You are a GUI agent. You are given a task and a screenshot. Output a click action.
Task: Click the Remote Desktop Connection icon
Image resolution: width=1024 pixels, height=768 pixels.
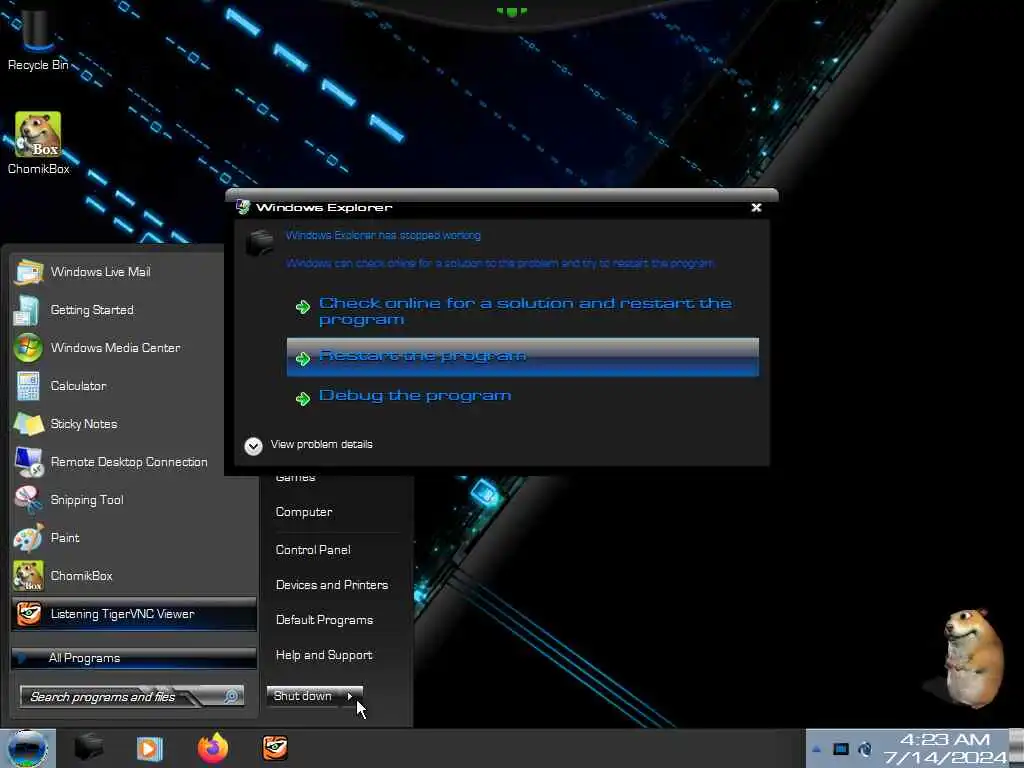(x=29, y=462)
